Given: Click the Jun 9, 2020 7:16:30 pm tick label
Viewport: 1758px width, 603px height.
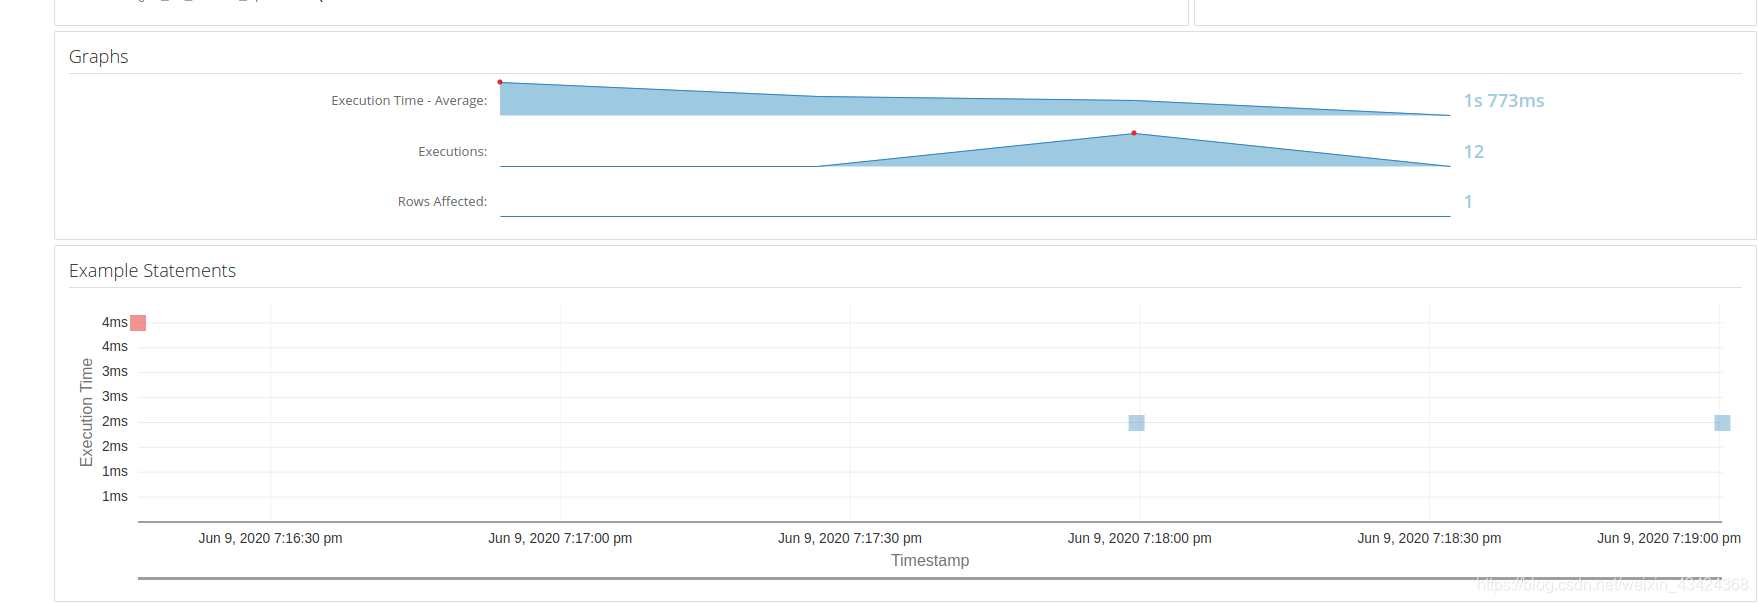Looking at the screenshot, I should [x=270, y=538].
